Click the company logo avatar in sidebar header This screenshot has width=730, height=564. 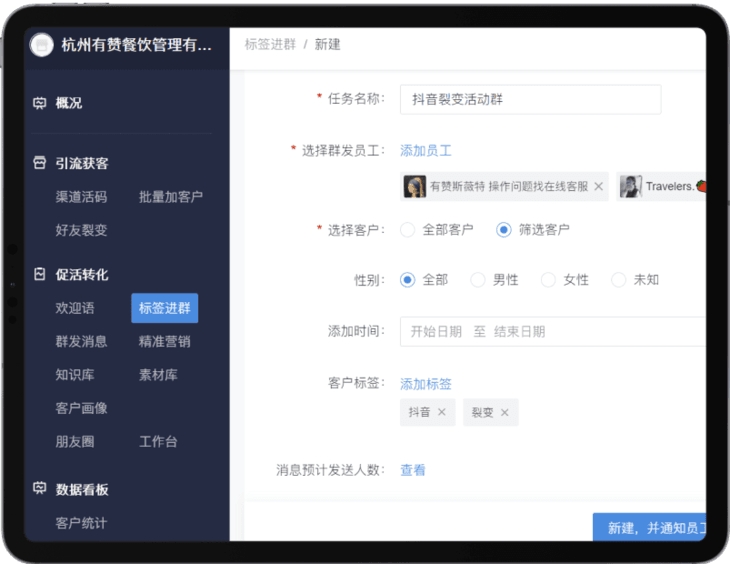[42, 45]
